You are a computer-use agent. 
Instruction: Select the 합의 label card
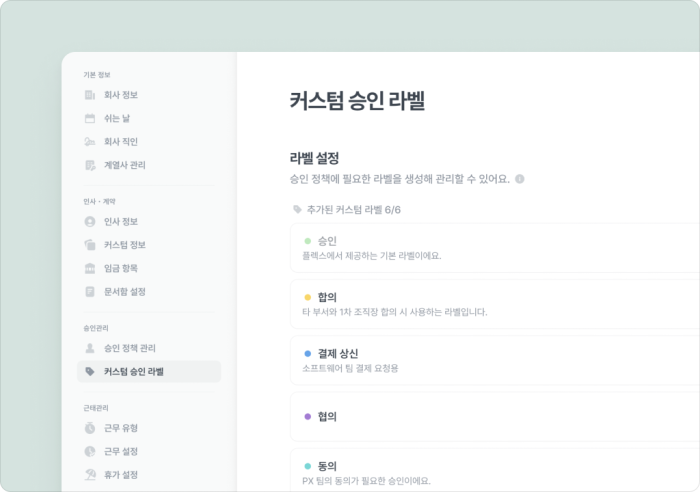pos(495,304)
